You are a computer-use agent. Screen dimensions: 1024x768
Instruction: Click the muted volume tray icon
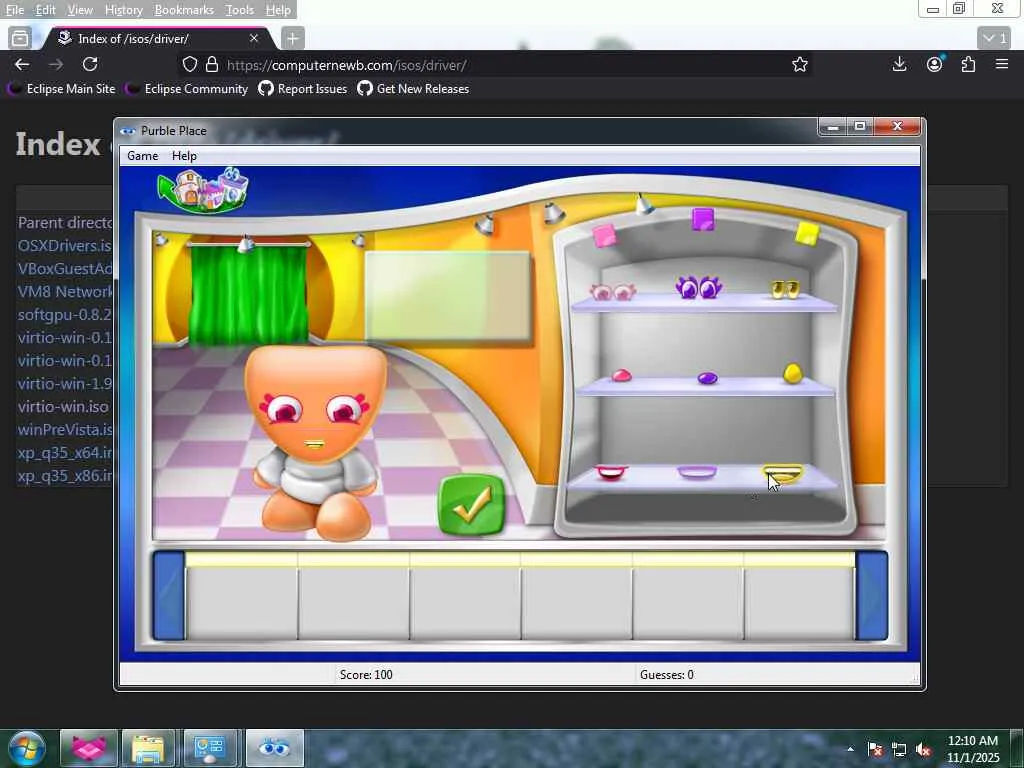(x=923, y=749)
